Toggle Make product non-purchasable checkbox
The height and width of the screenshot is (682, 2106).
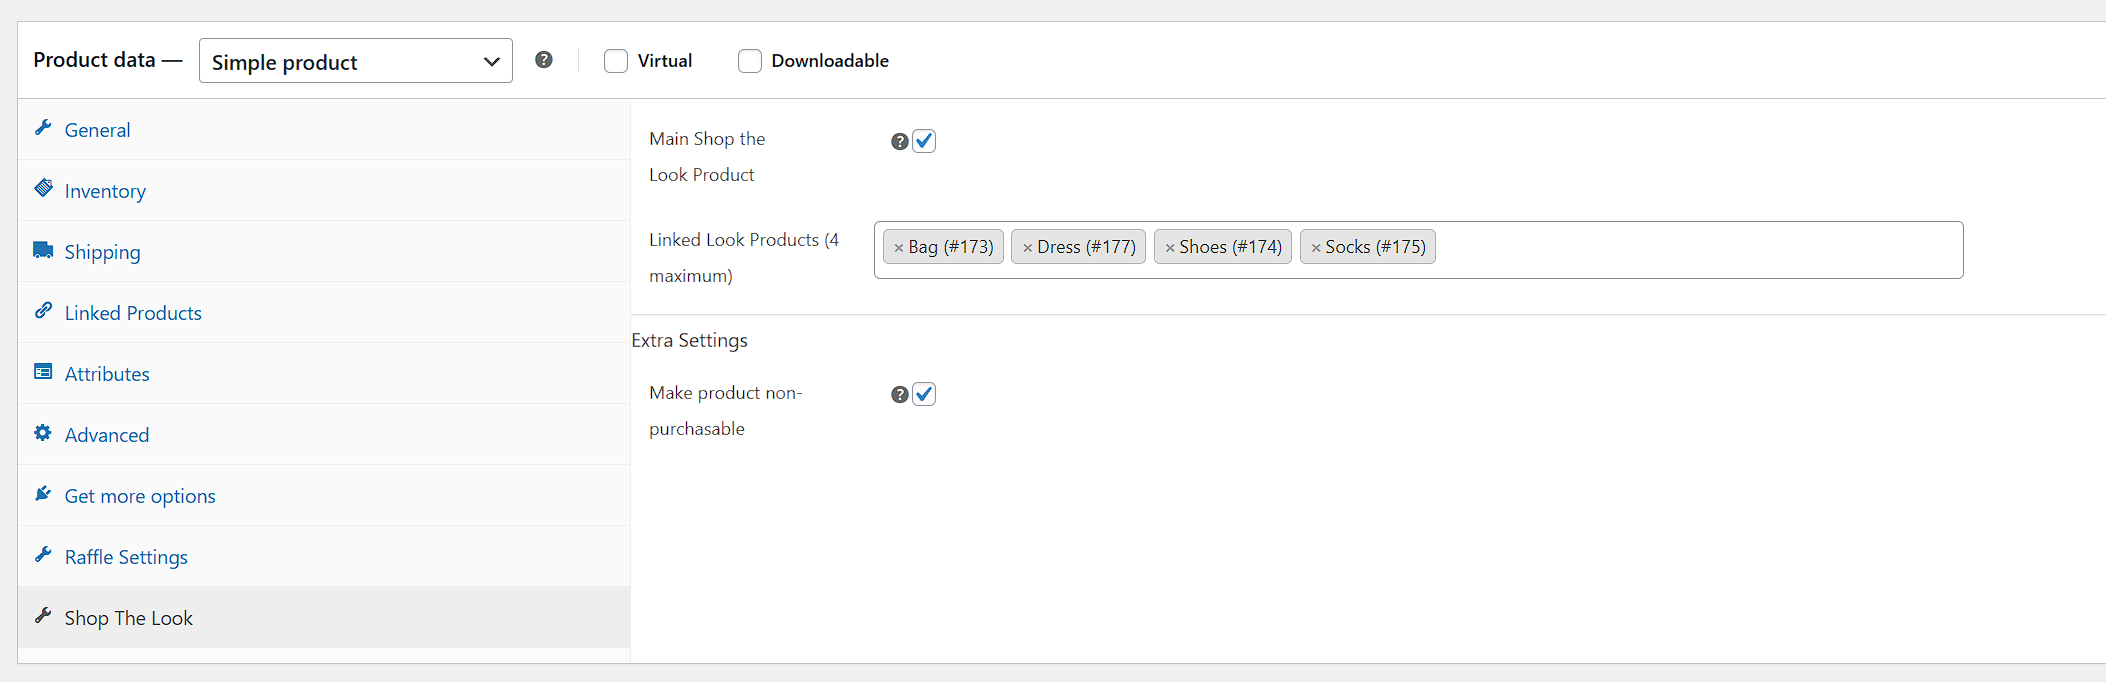(924, 394)
